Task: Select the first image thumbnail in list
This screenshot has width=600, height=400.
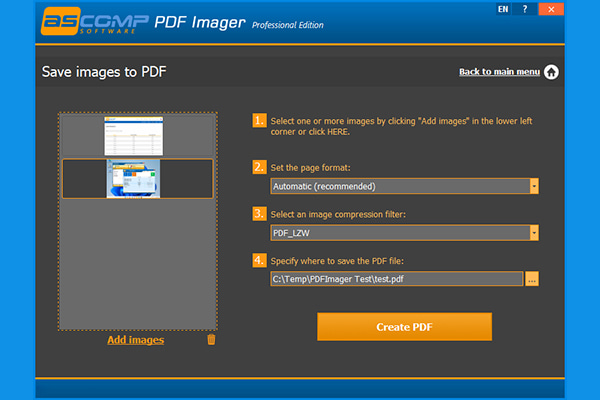Action: pos(136,134)
